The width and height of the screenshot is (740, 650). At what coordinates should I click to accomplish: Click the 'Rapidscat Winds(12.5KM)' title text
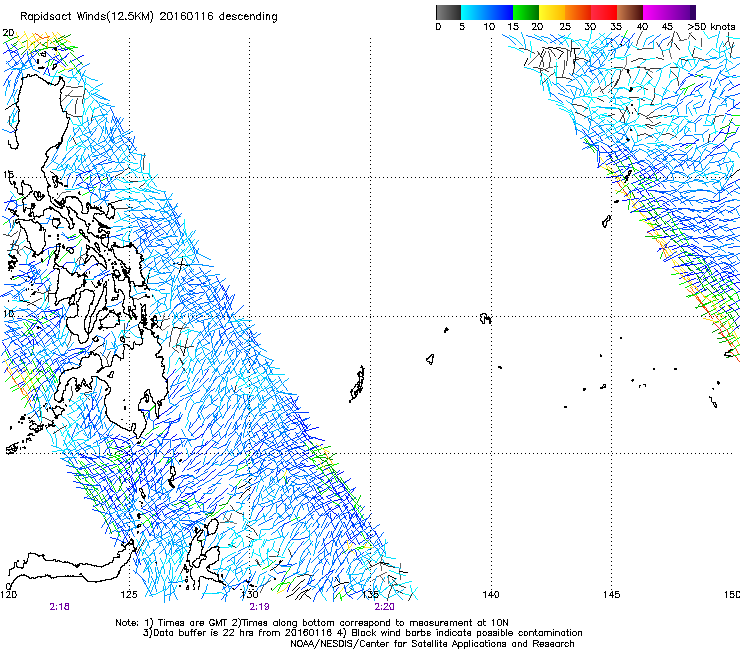(87, 17)
